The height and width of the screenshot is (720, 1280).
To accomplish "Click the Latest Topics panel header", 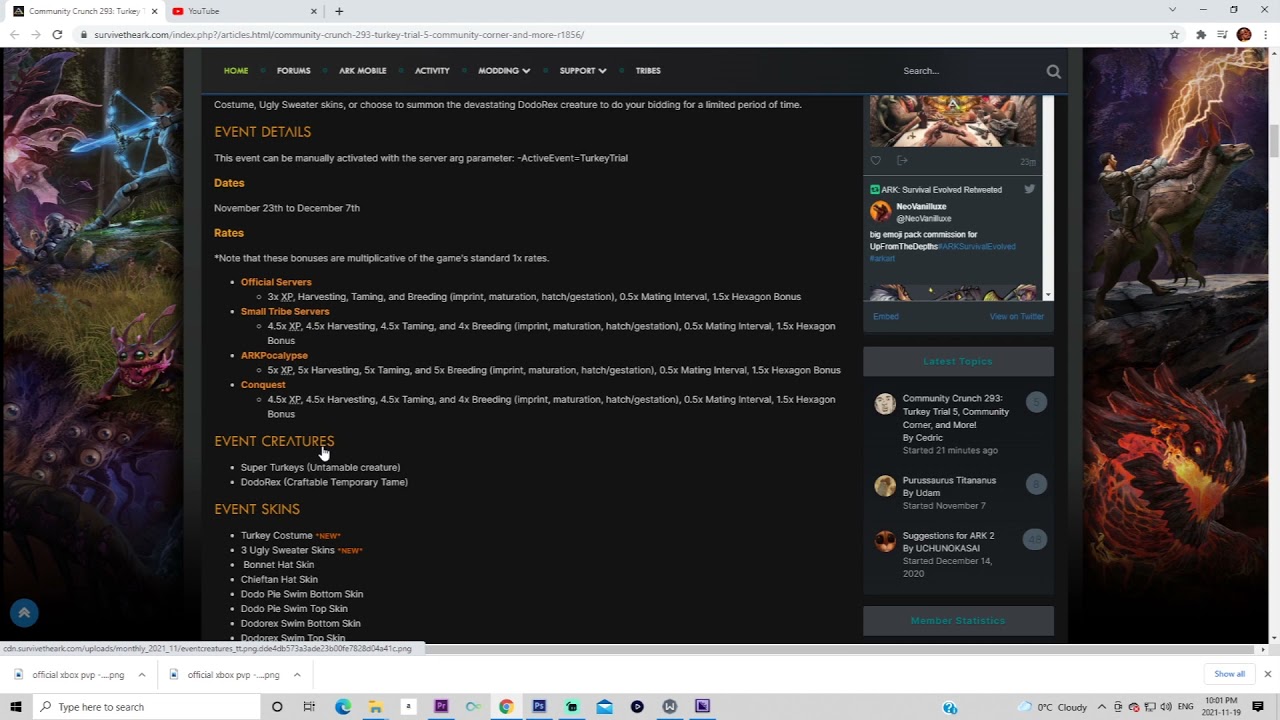I will click(x=958, y=361).
